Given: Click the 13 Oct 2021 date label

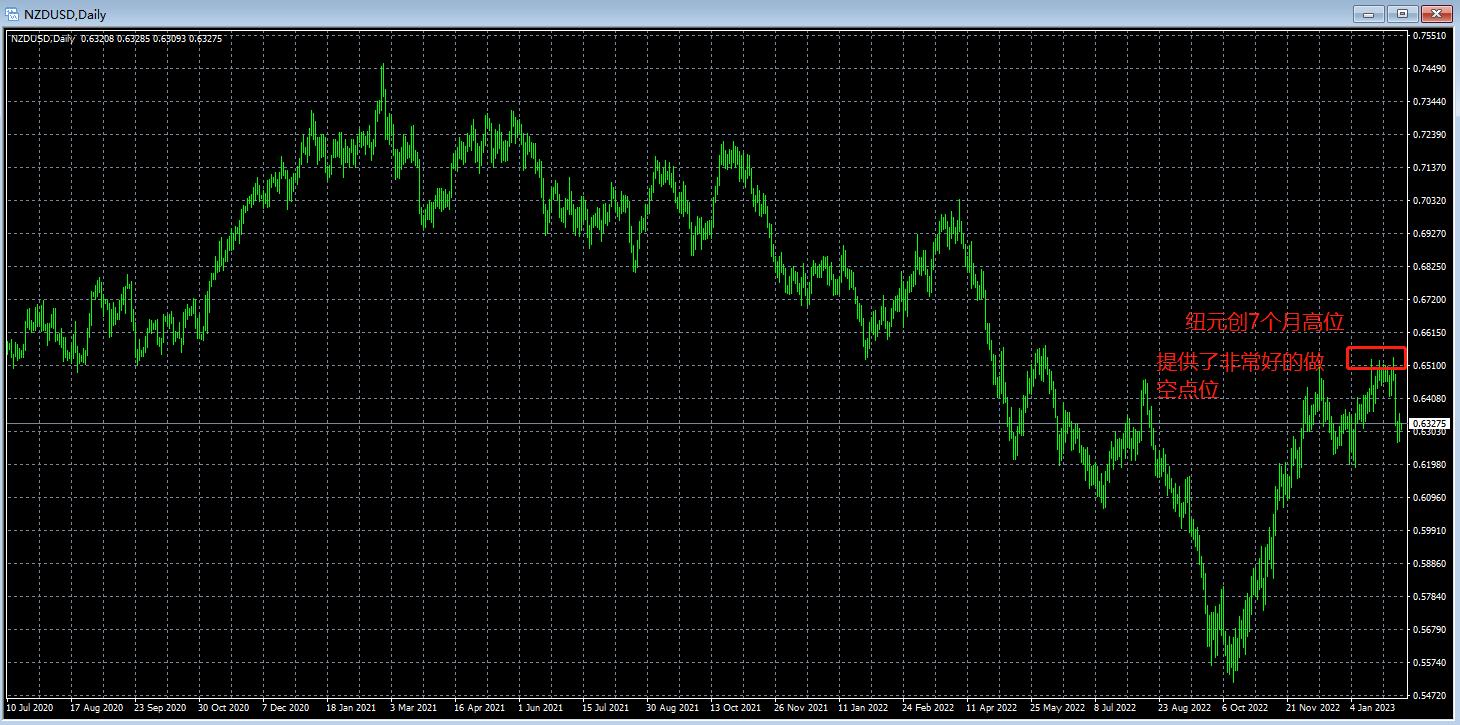Looking at the screenshot, I should tap(735, 708).
